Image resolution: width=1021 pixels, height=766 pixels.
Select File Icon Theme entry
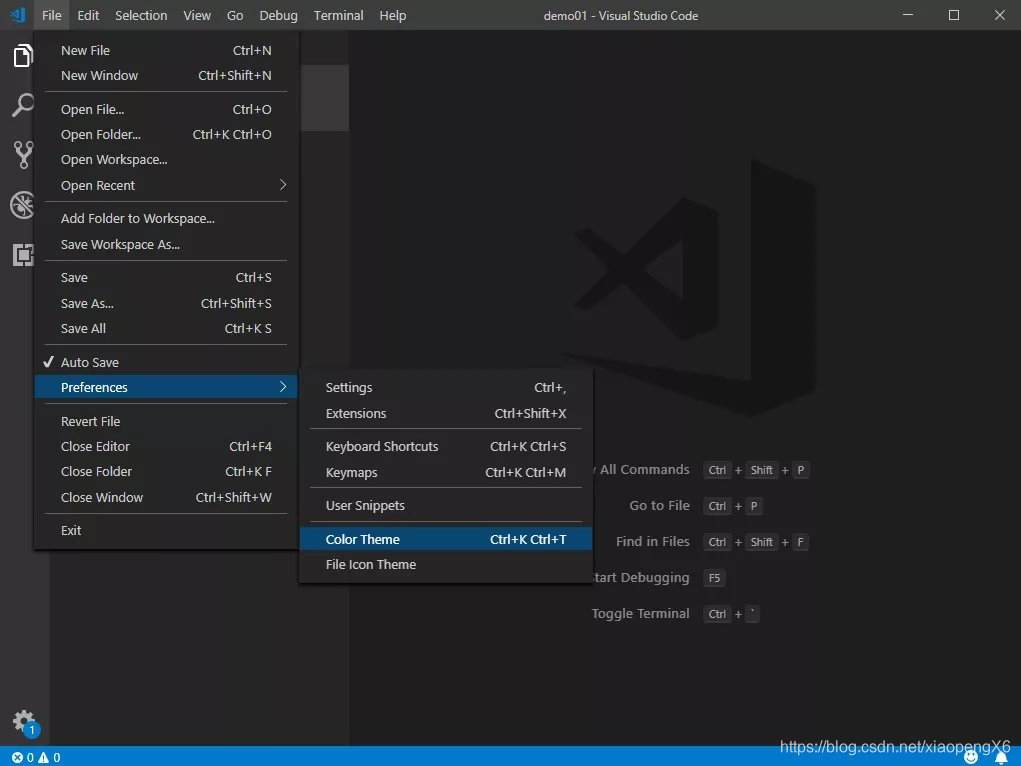click(445, 565)
